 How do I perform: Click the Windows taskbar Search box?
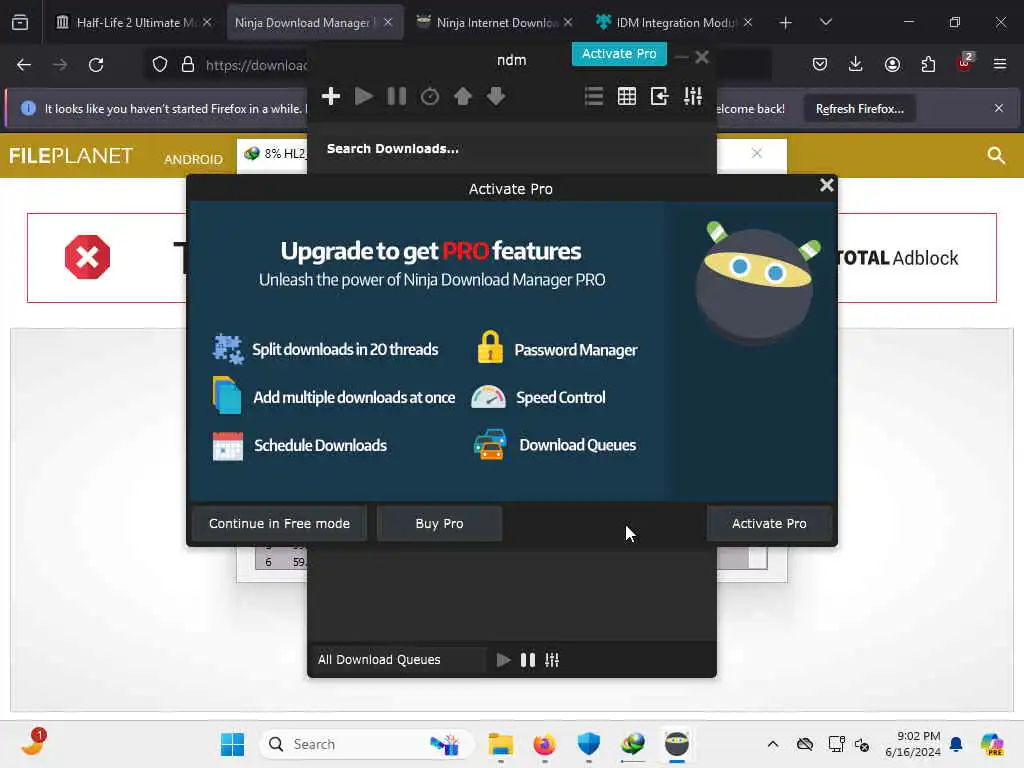coord(368,744)
